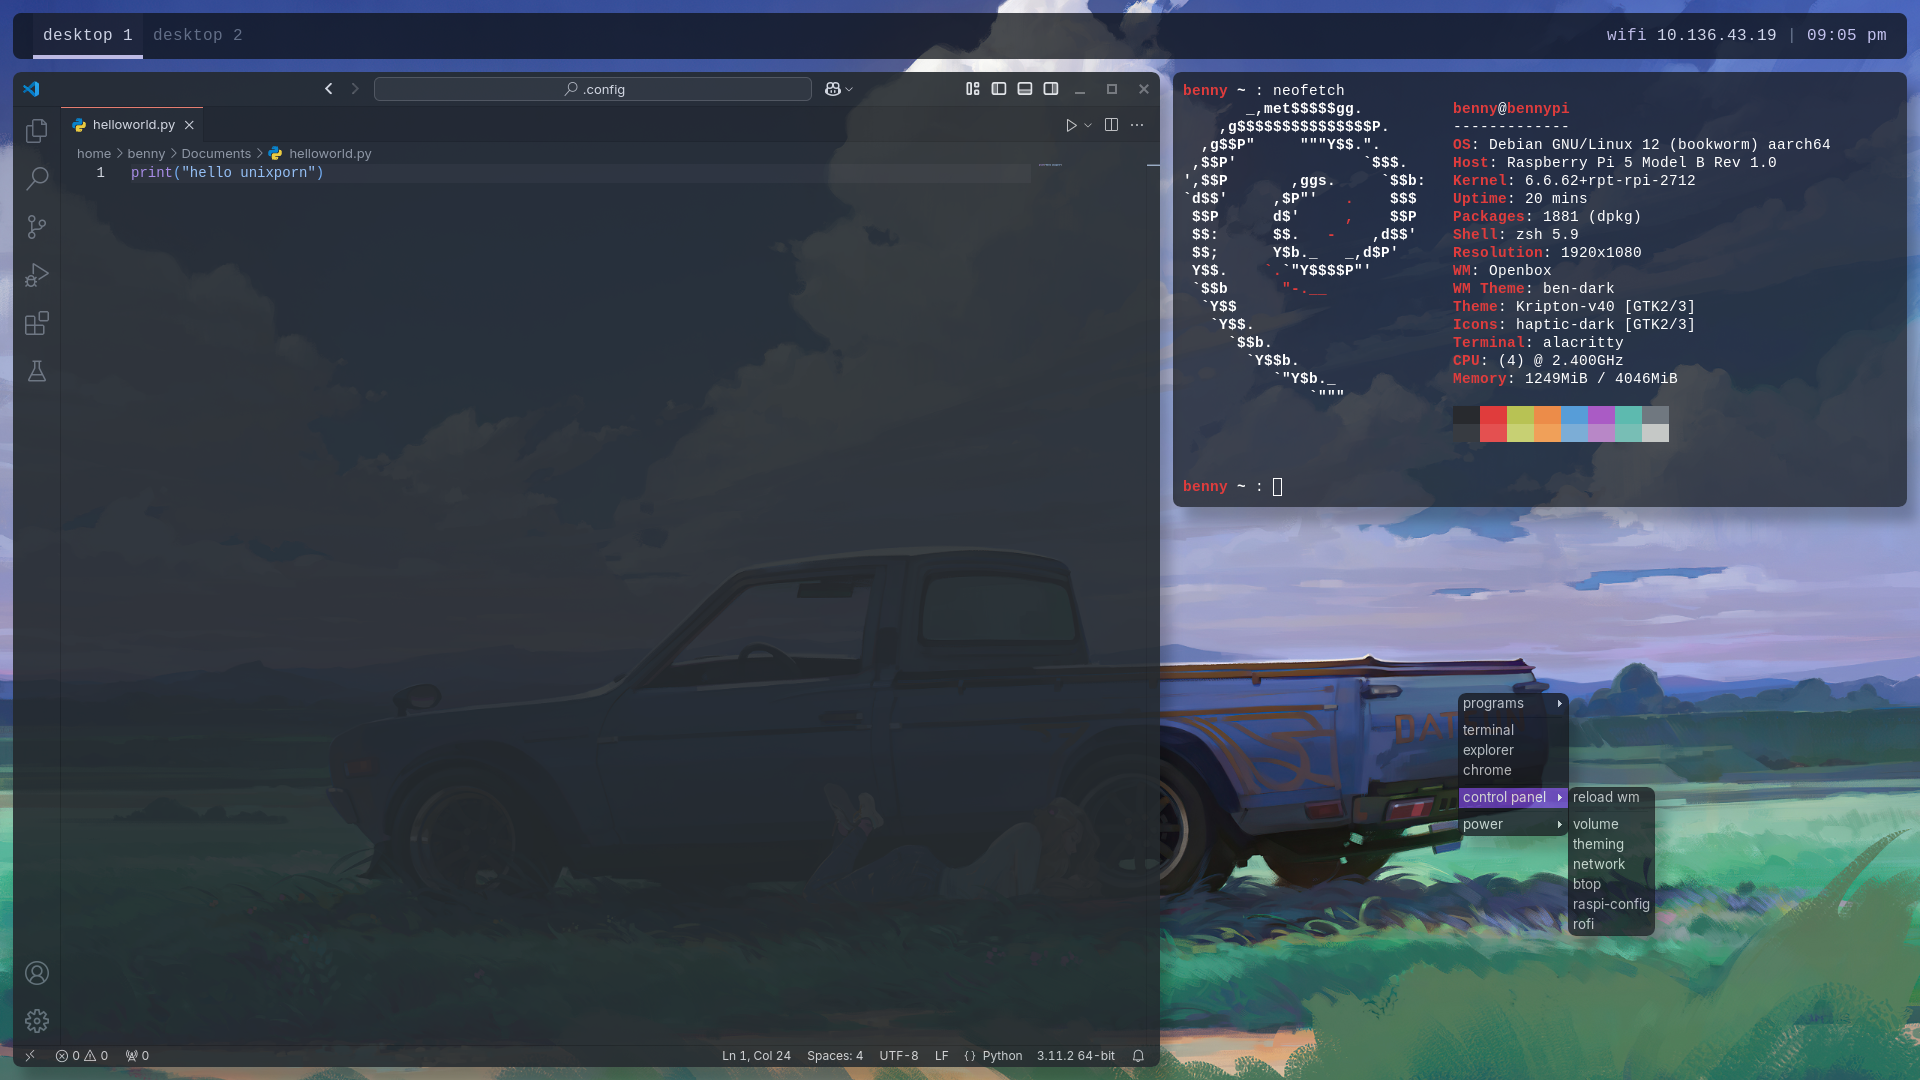Toggle the primary side bar
The width and height of the screenshot is (1920, 1080).
tap(999, 89)
